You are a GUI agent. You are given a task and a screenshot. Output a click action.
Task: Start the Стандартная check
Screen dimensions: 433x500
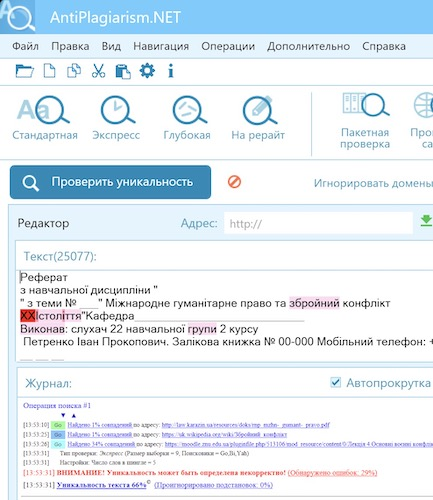pos(45,118)
